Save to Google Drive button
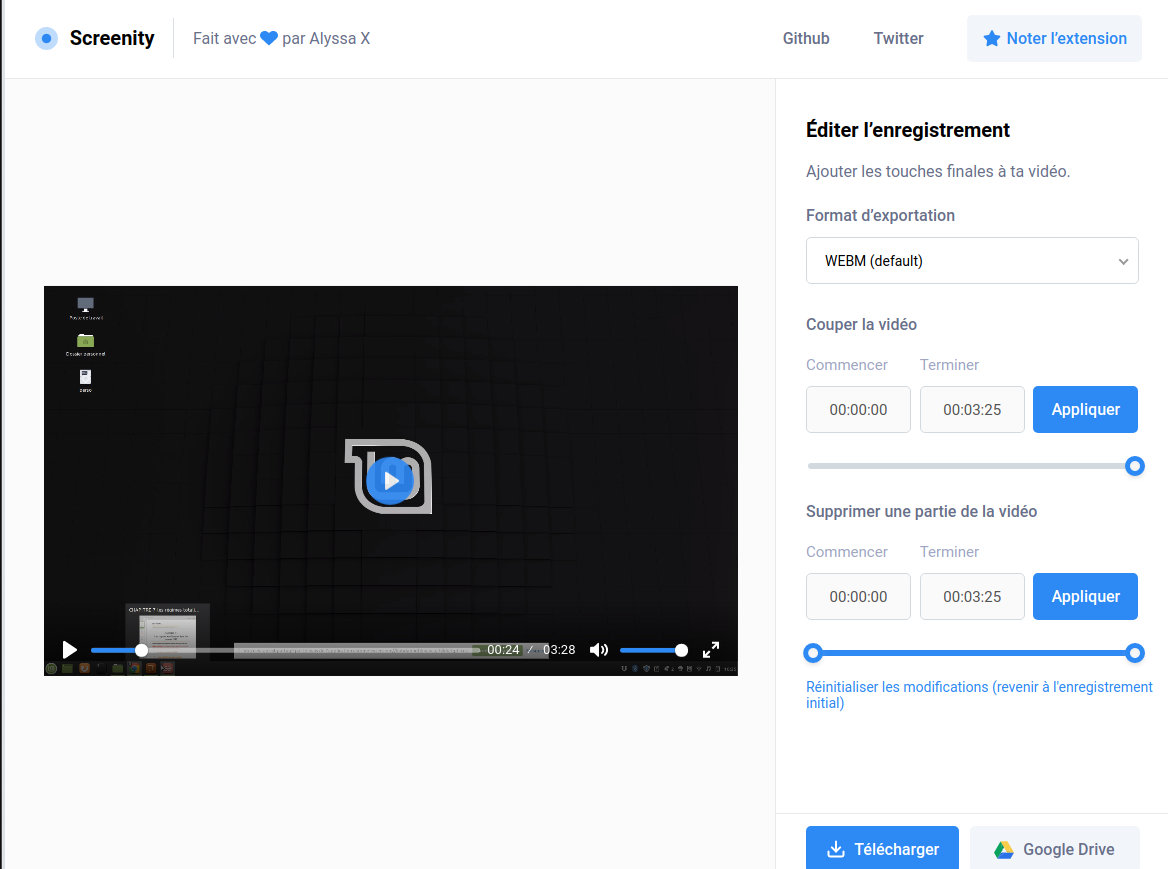This screenshot has width=1168, height=869. pyautogui.click(x=1055, y=848)
